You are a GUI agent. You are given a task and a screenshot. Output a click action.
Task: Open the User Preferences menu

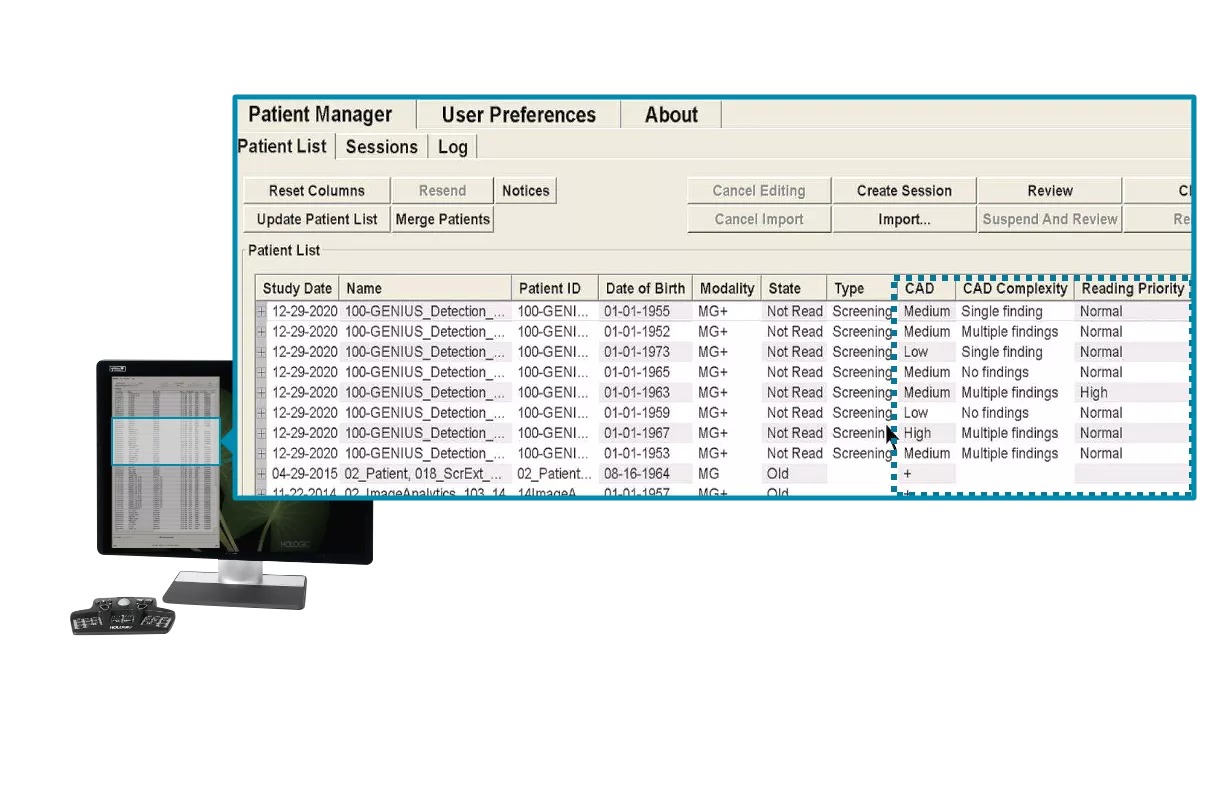pyautogui.click(x=518, y=114)
